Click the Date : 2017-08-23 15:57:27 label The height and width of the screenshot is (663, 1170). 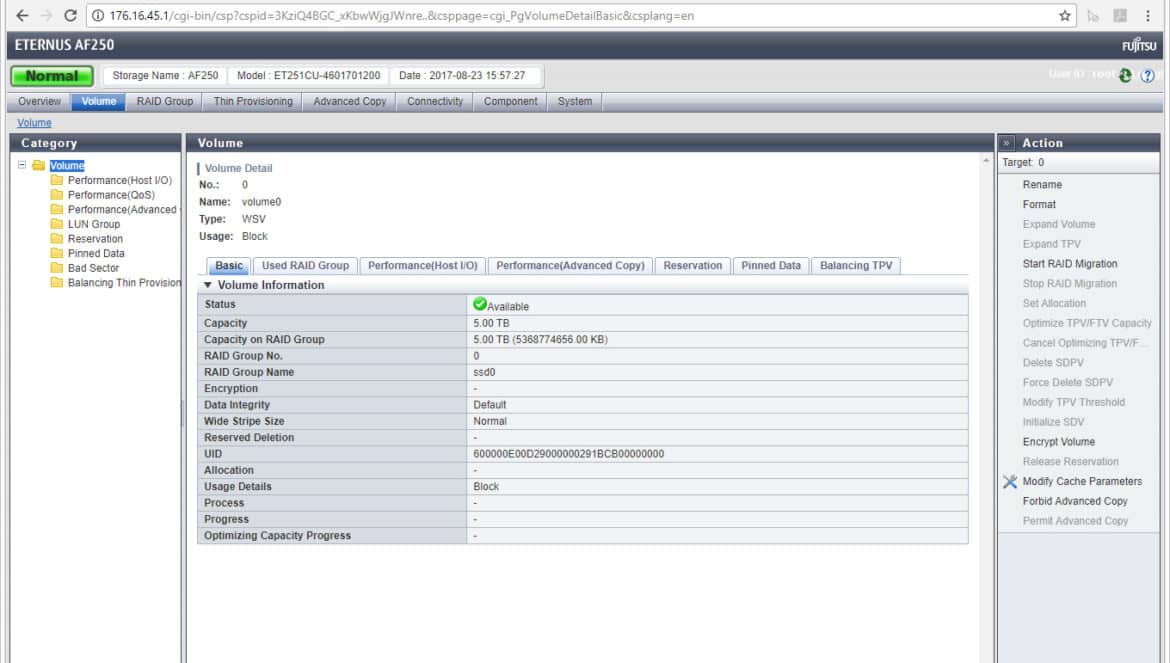[x=462, y=75]
